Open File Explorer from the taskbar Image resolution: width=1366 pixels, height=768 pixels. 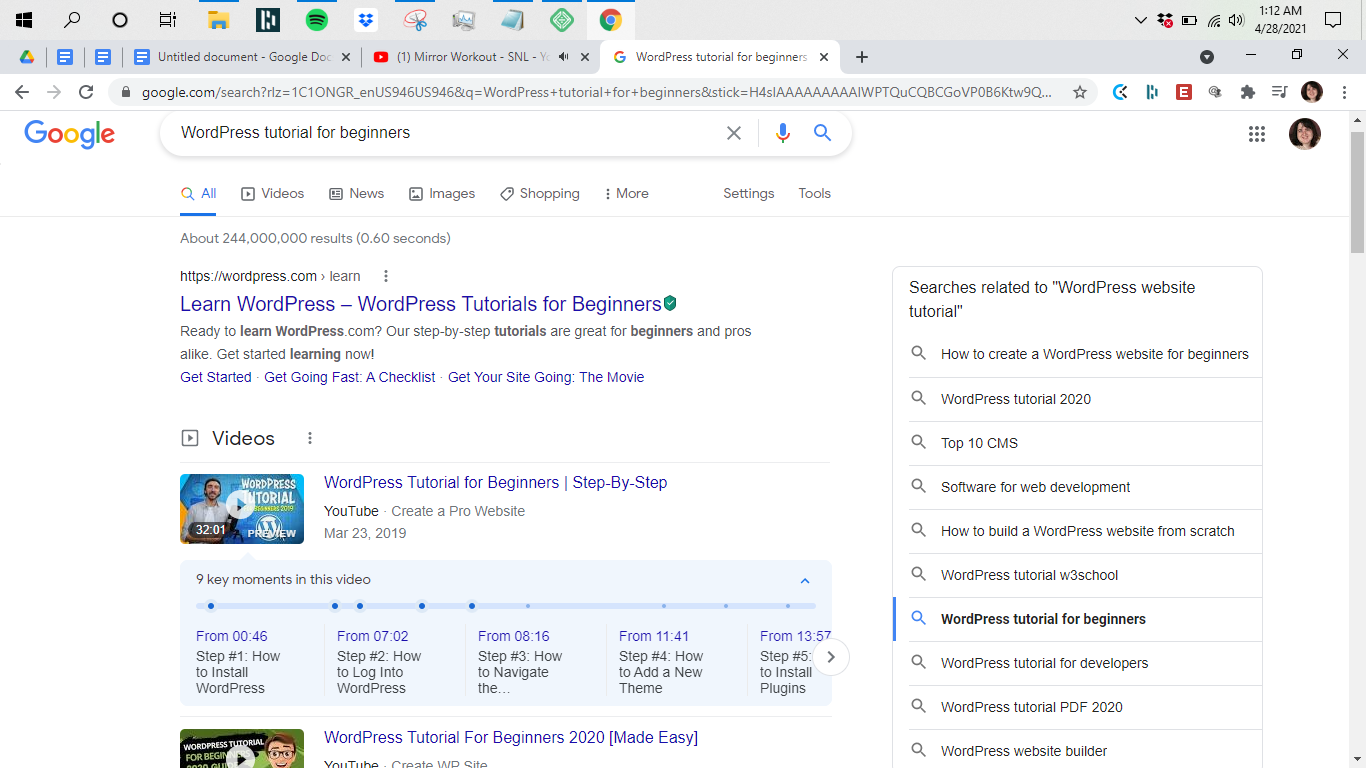click(218, 20)
